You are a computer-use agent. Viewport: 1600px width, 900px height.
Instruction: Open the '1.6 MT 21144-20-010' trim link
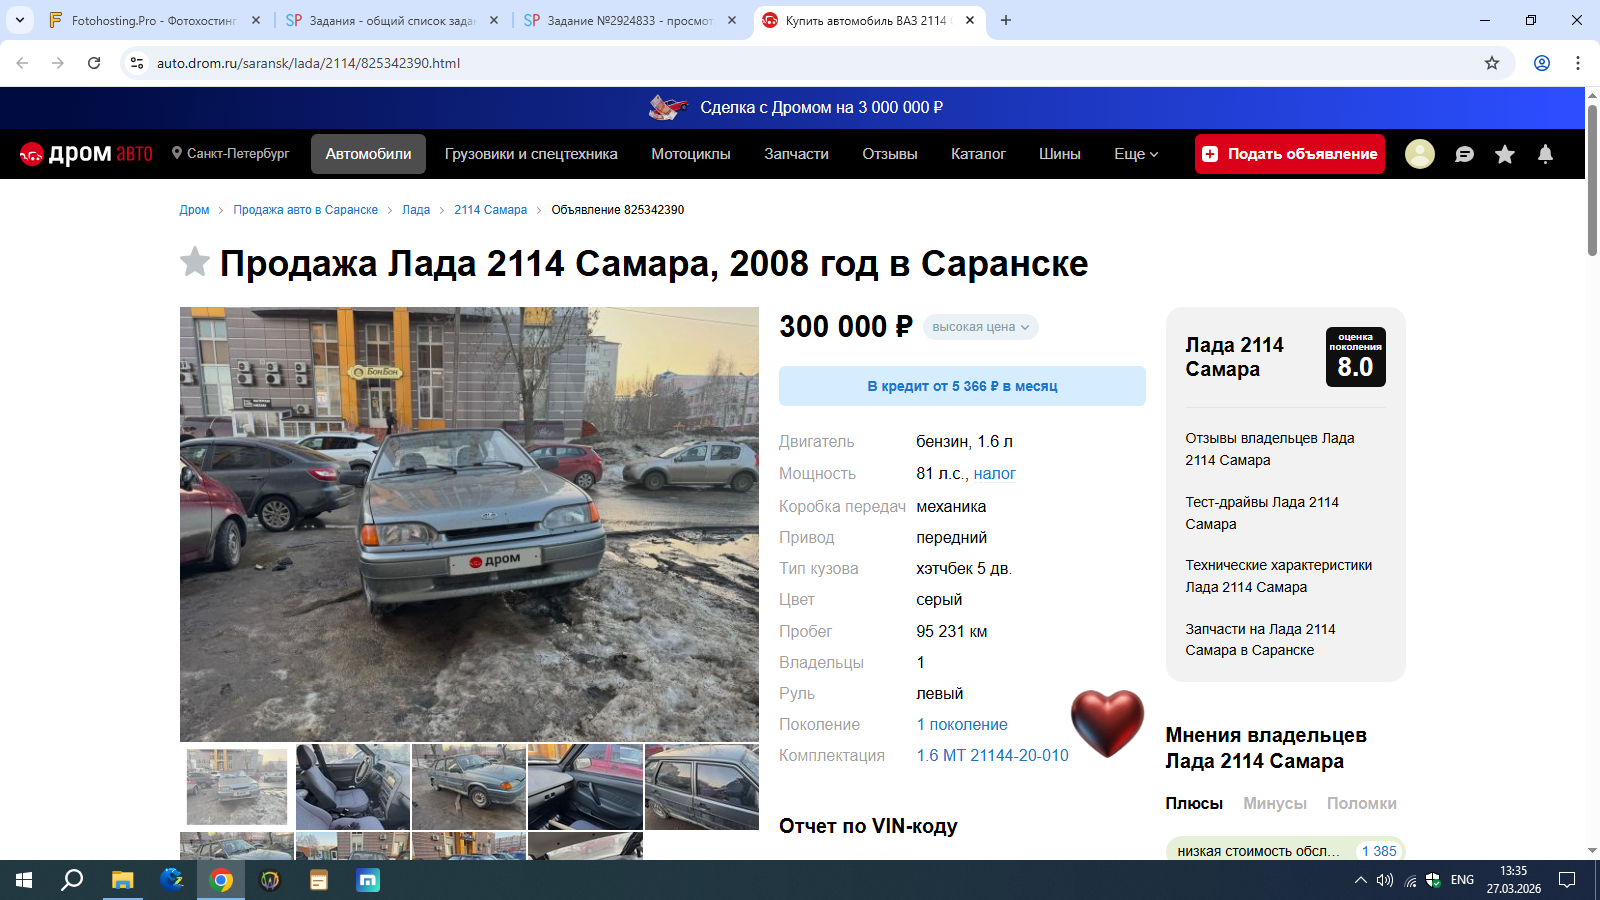pyautogui.click(x=993, y=756)
